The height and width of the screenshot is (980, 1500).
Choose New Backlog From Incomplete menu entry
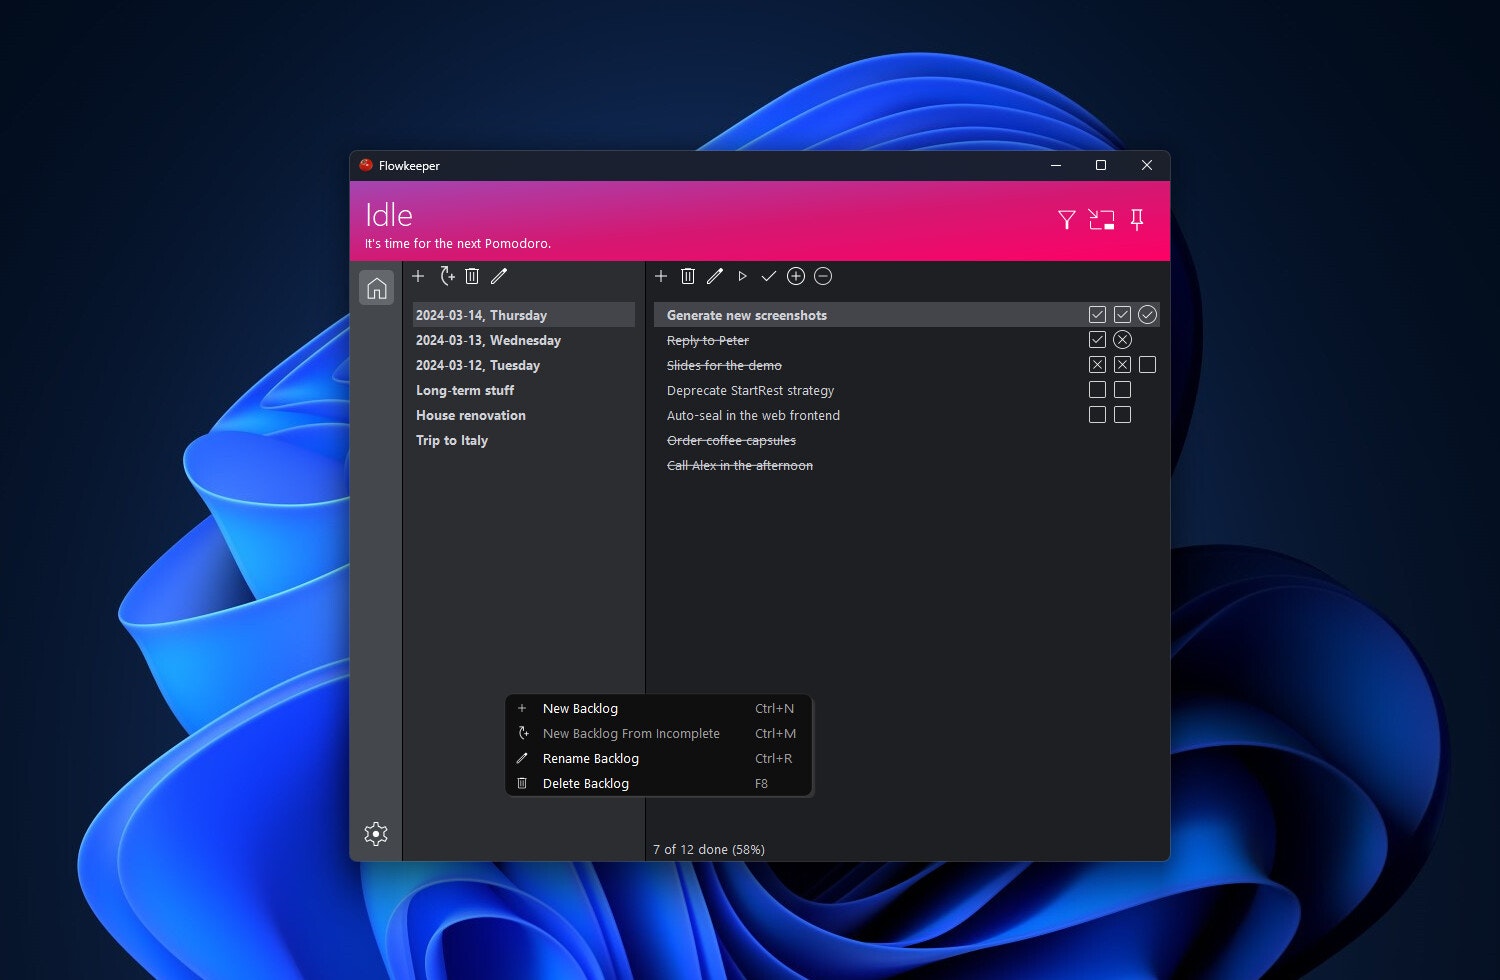pyautogui.click(x=658, y=733)
